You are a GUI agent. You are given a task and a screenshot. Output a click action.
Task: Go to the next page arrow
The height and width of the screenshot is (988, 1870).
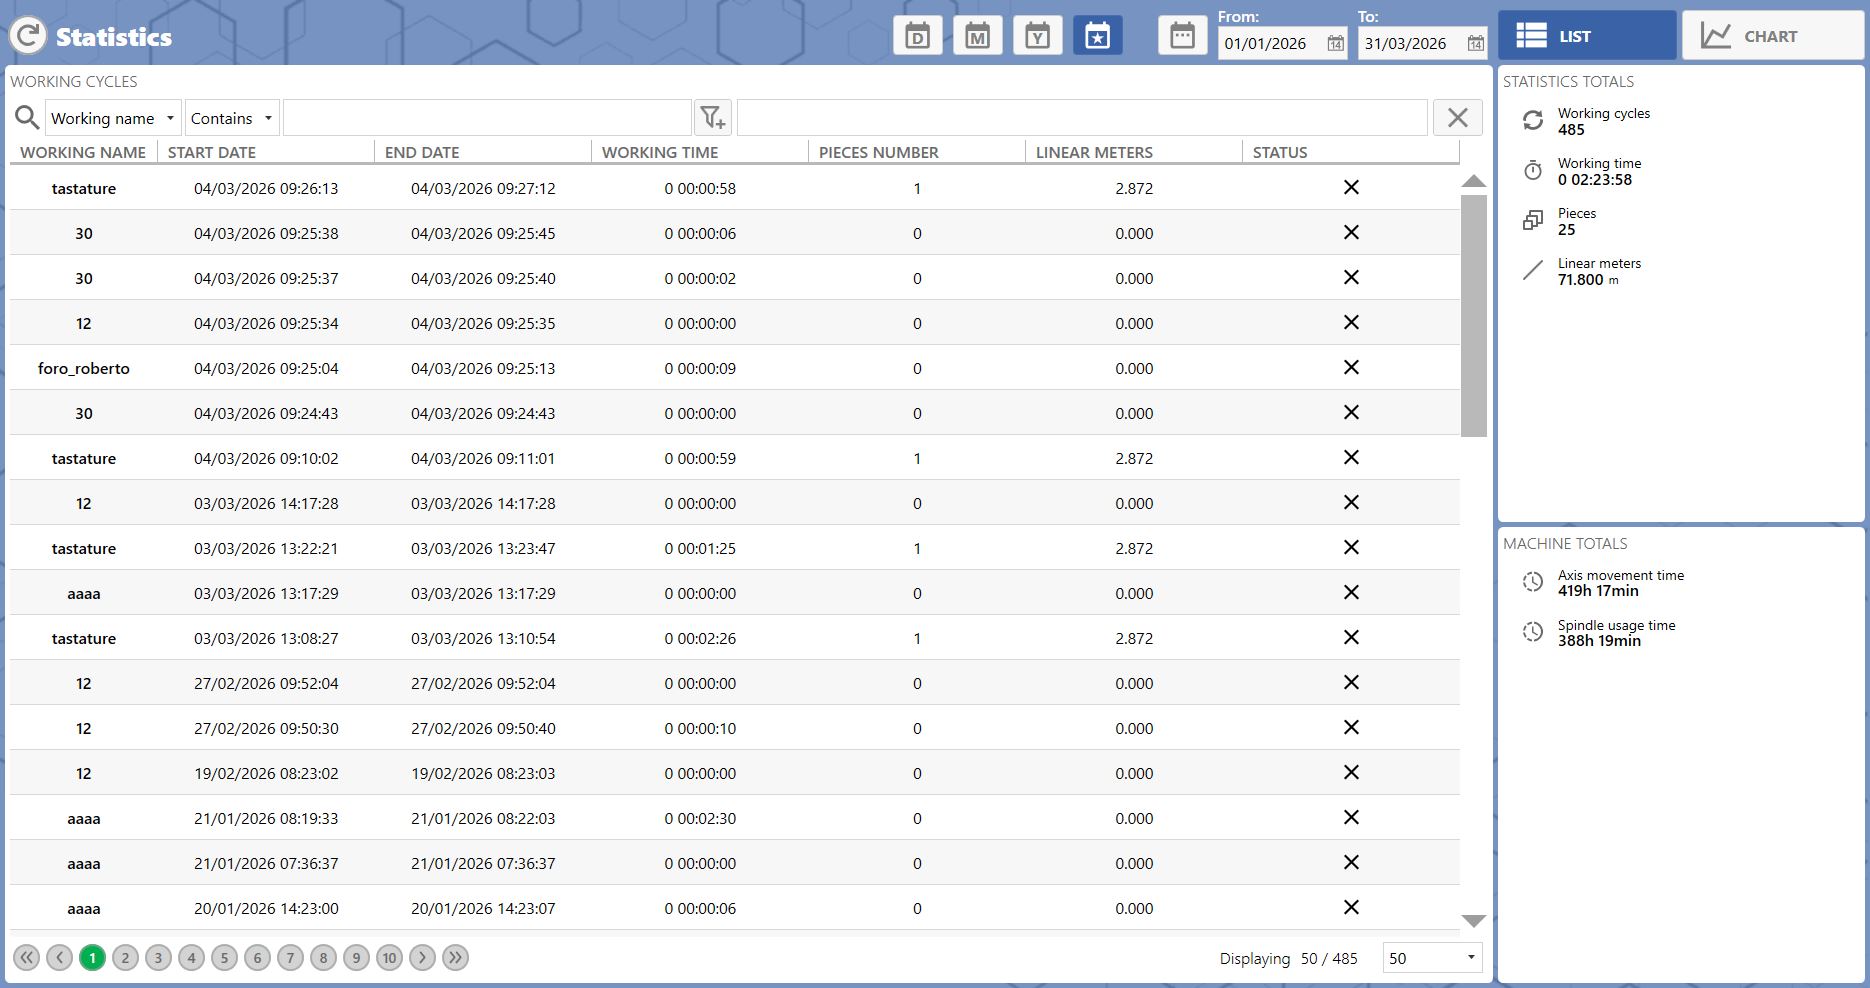point(422,958)
